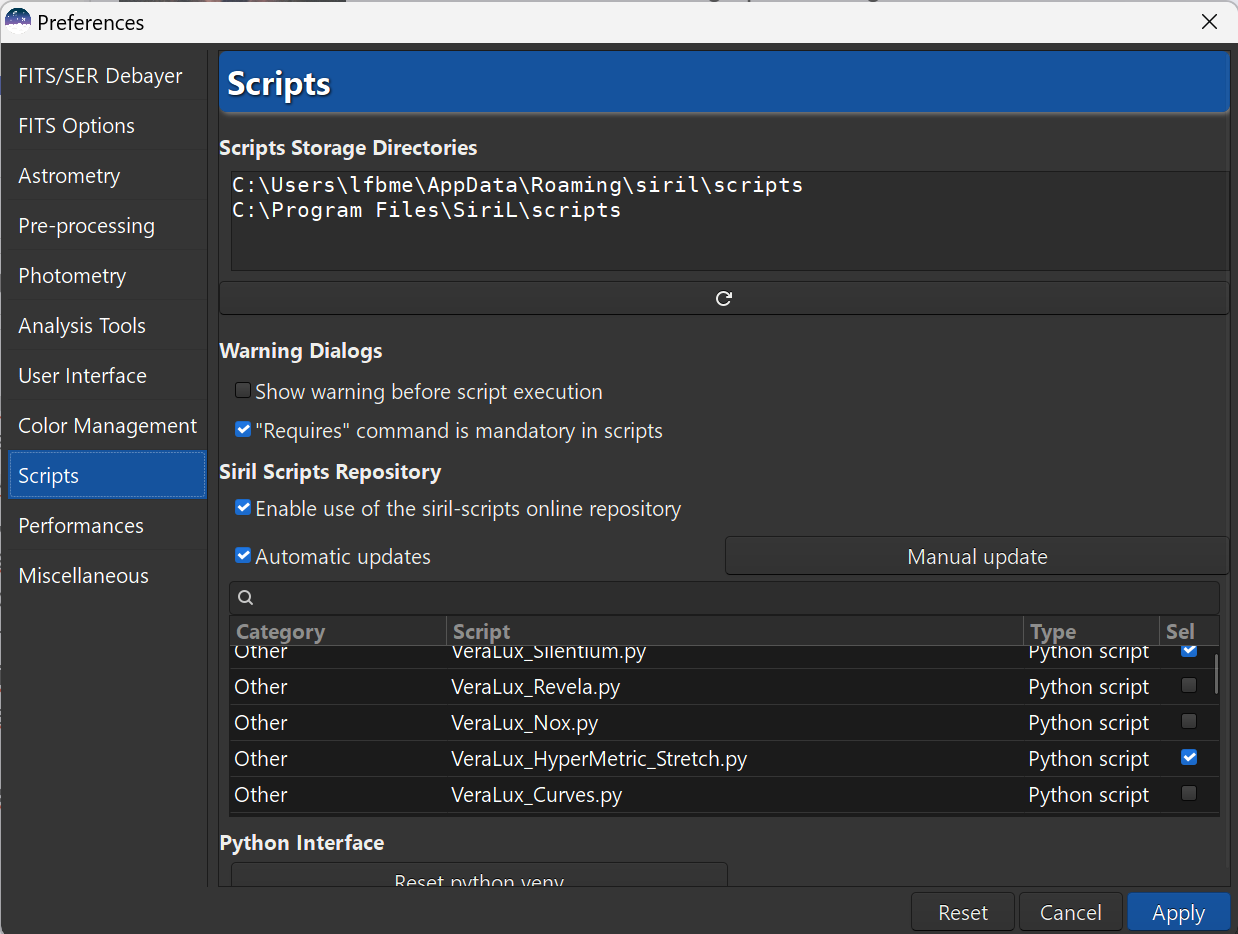The image size is (1238, 934).
Task: Click the Reset button
Action: pos(963,913)
